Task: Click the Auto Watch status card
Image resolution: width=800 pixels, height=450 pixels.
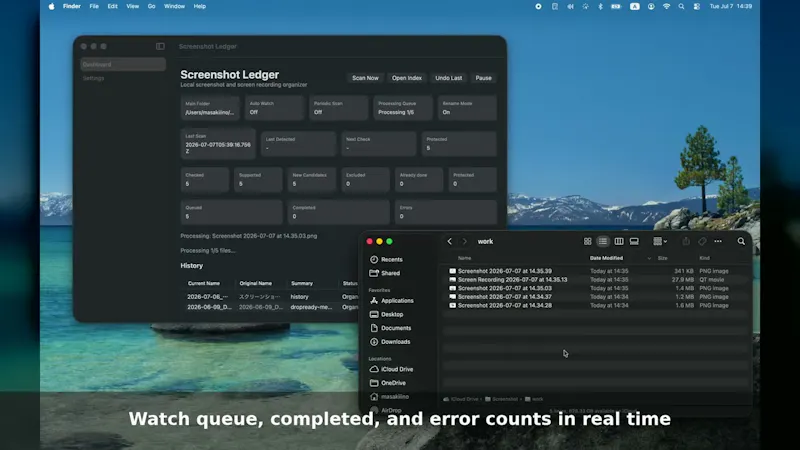Action: pyautogui.click(x=274, y=108)
